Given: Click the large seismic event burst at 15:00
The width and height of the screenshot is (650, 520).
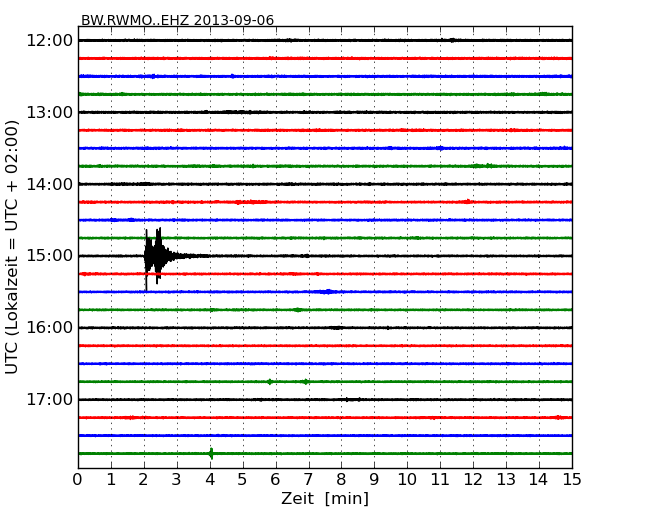Looking at the screenshot, I should click(160, 258).
